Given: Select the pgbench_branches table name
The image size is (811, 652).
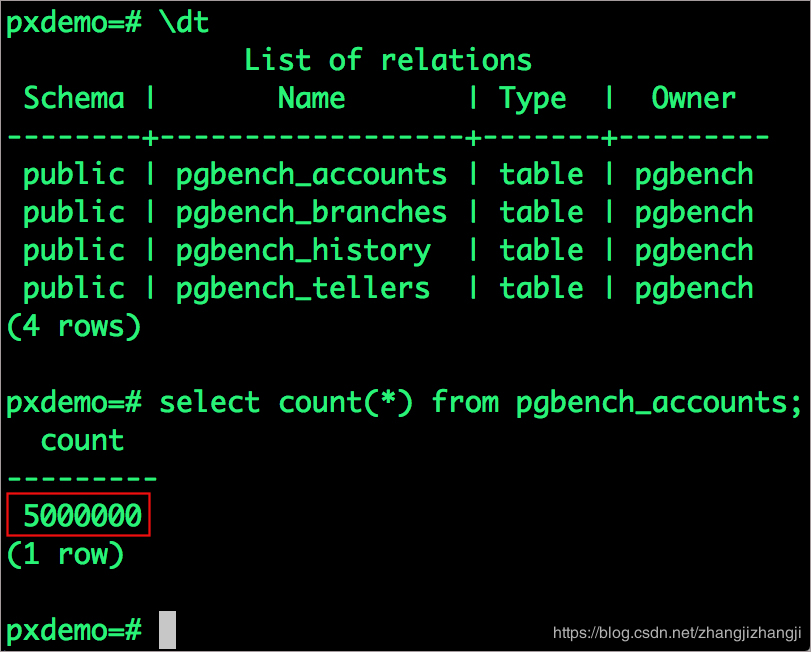Looking at the screenshot, I should point(311,213).
